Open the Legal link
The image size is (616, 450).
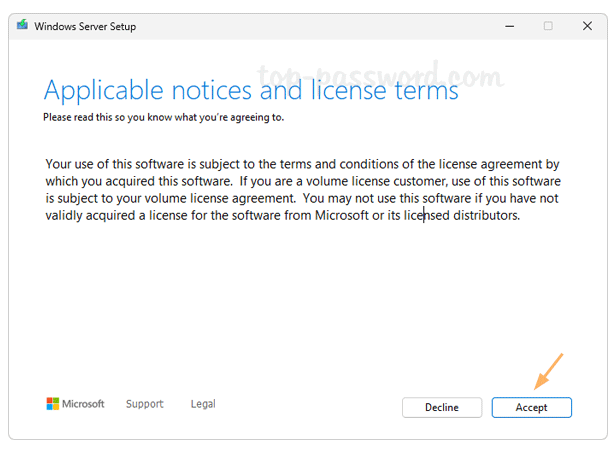coord(203,404)
